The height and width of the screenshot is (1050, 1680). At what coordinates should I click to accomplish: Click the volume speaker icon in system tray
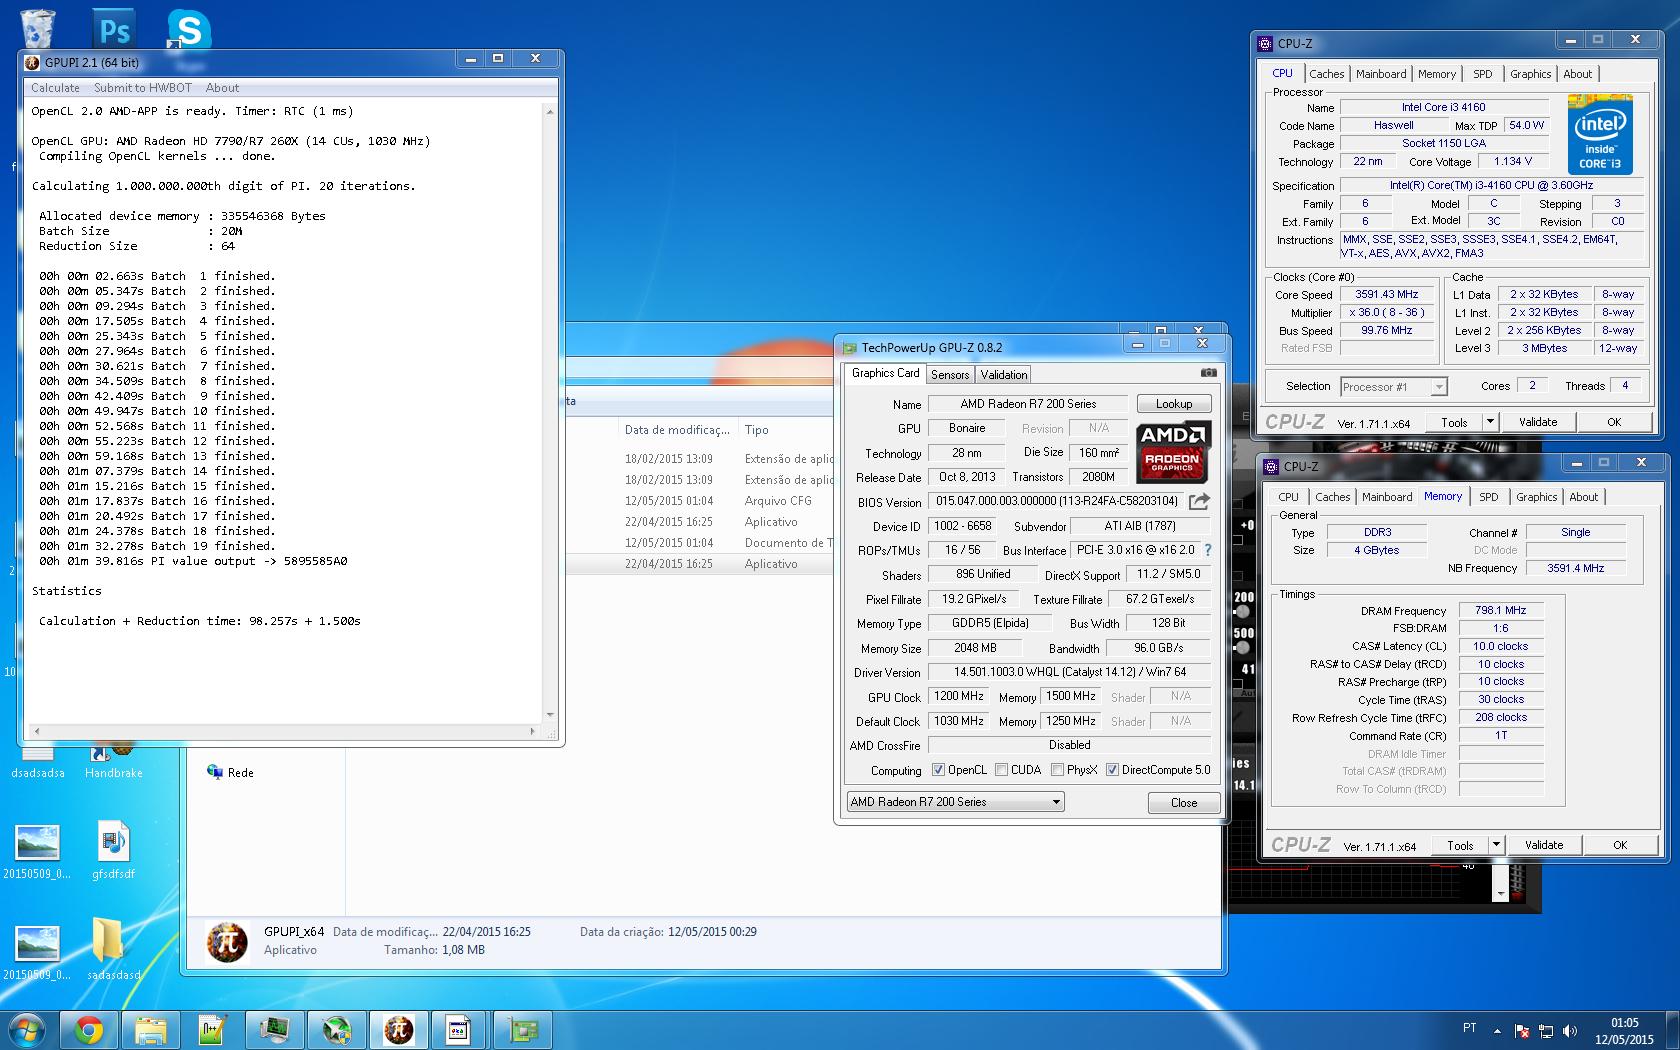click(x=1570, y=1030)
